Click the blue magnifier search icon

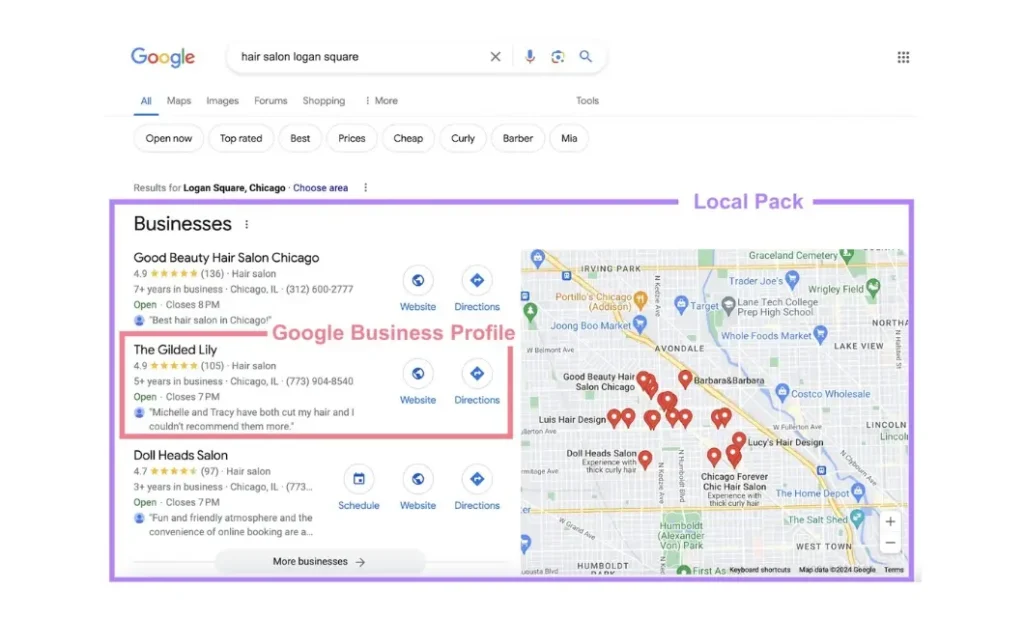click(586, 57)
